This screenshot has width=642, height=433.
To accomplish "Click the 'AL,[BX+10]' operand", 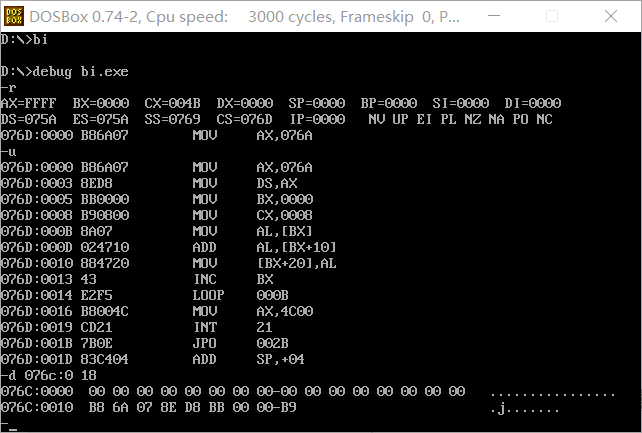I will pos(296,247).
